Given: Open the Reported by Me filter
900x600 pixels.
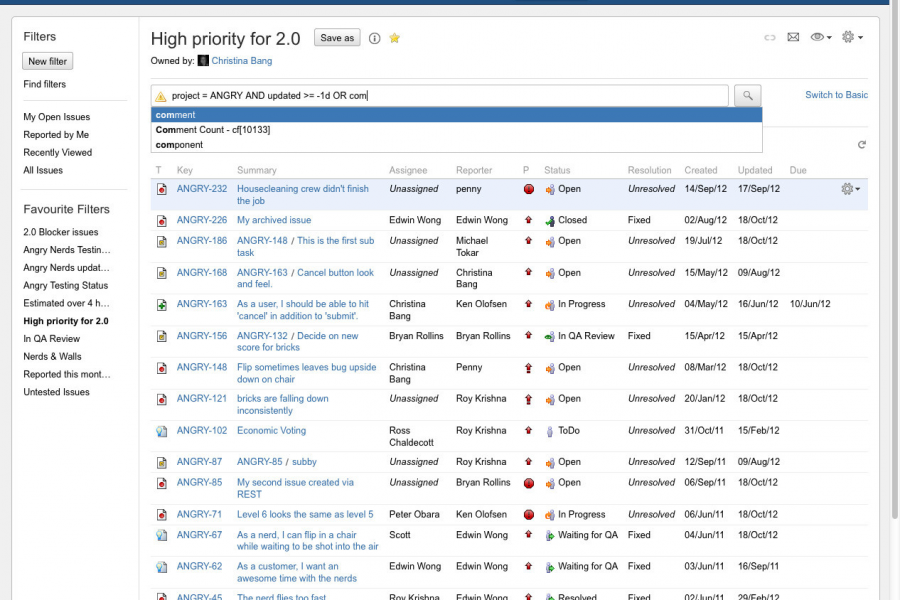Looking at the screenshot, I should pos(56,134).
